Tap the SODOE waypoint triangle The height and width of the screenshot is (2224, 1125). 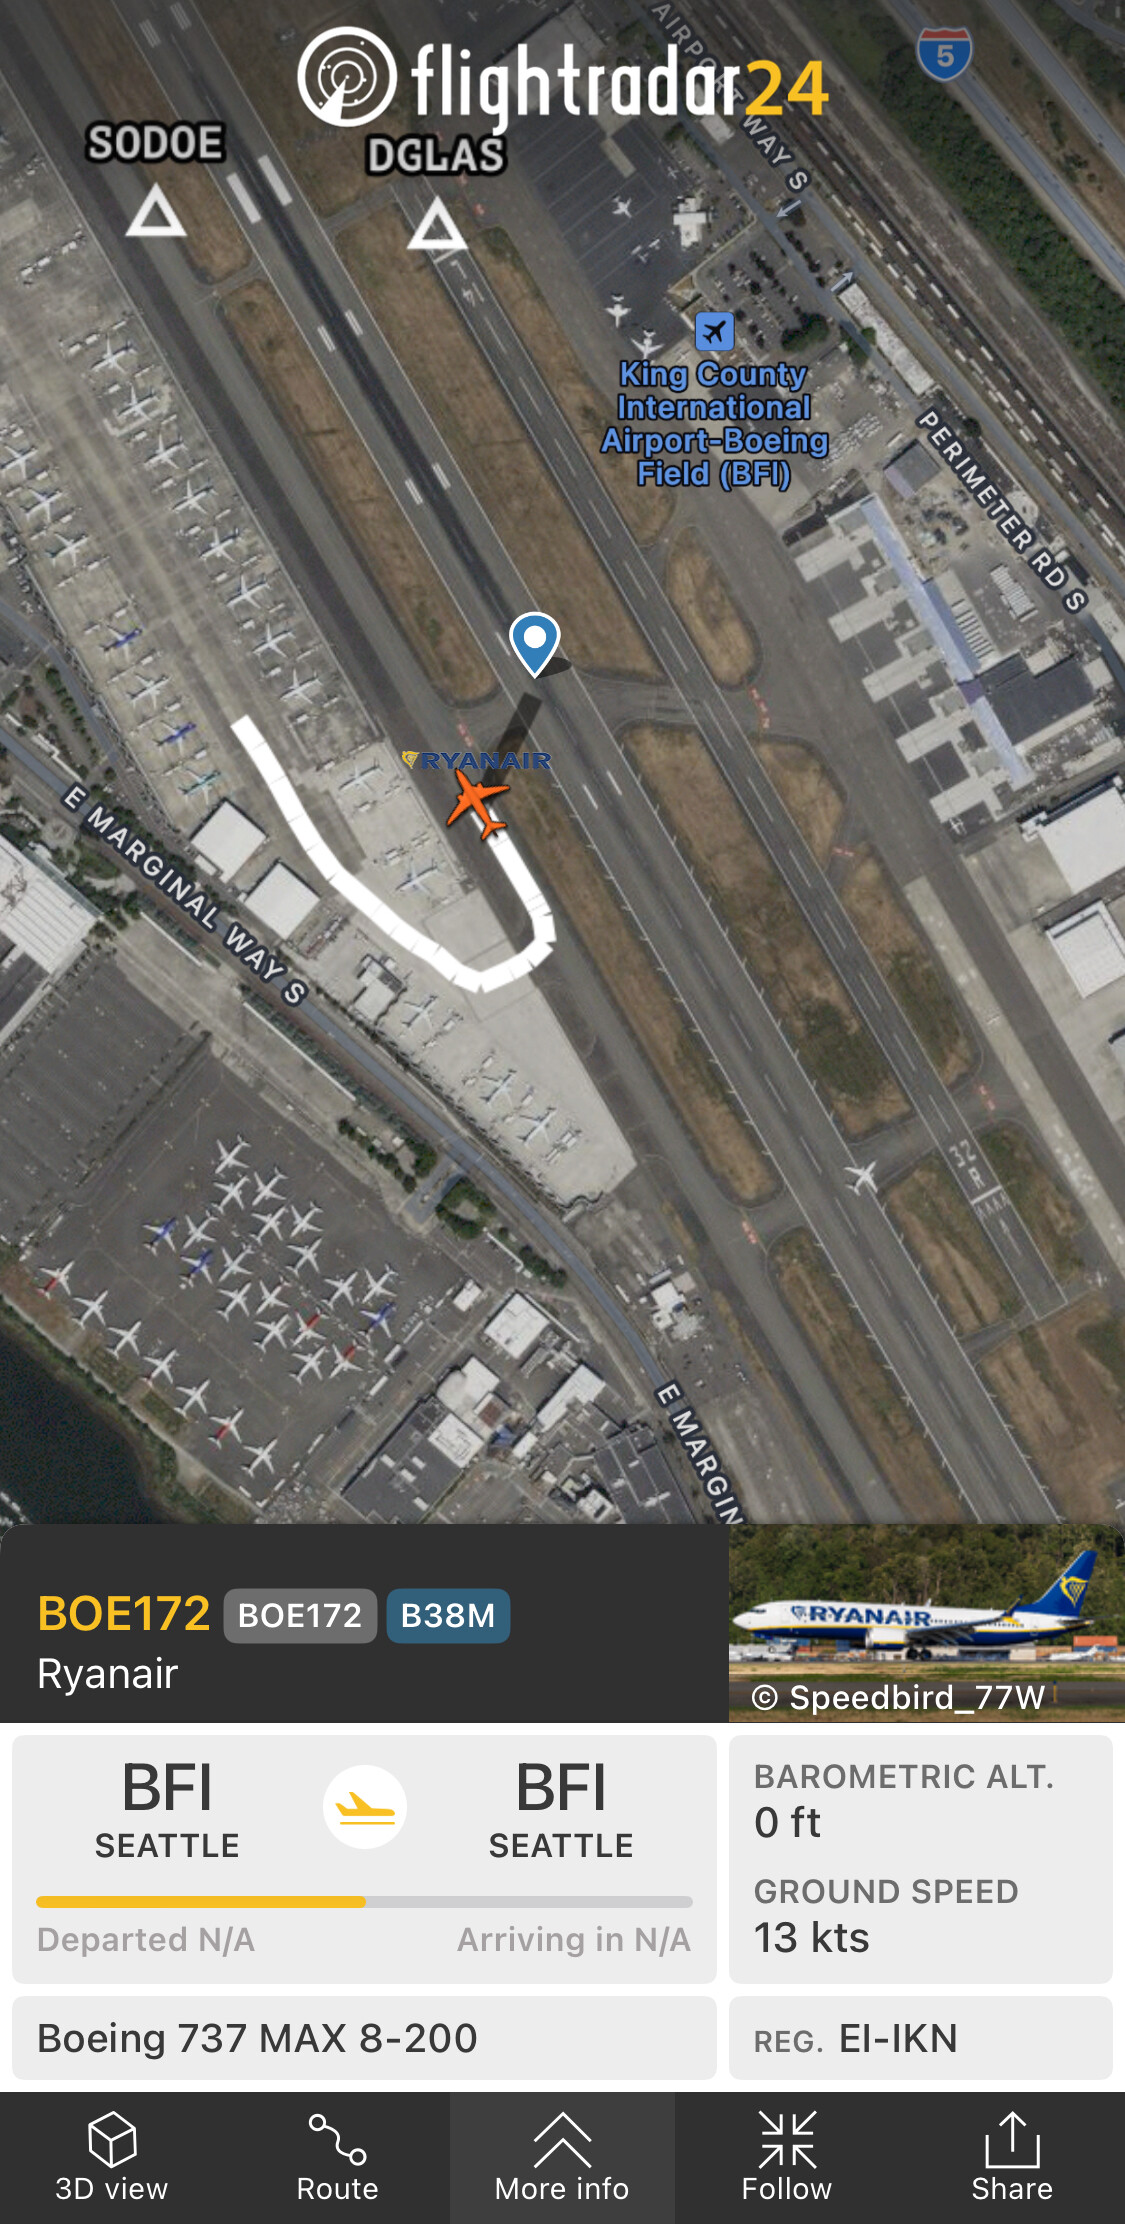click(156, 211)
